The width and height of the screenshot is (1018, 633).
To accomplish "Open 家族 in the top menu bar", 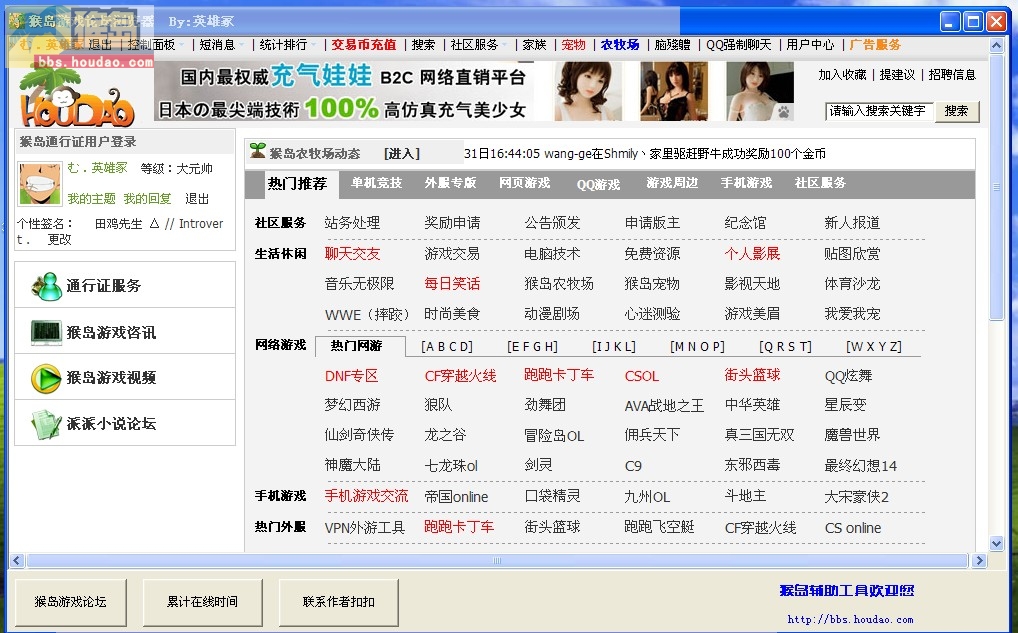I will [534, 45].
